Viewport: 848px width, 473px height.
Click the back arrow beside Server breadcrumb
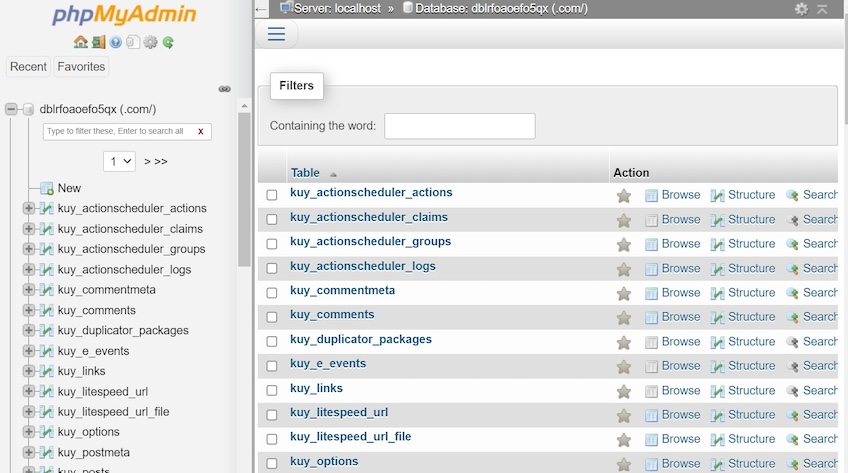tap(261, 9)
